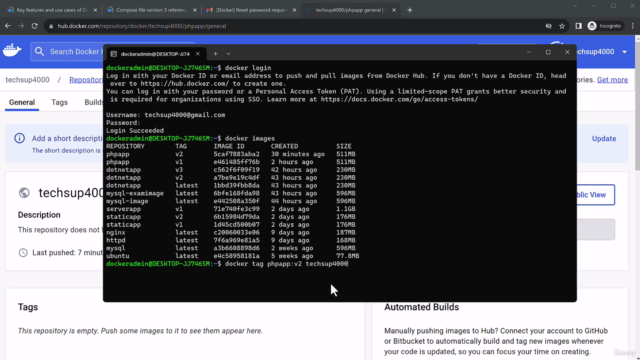Image resolution: width=640 pixels, height=360 pixels.
Task: Click the page vertical scrollbar
Action: pos(637,106)
